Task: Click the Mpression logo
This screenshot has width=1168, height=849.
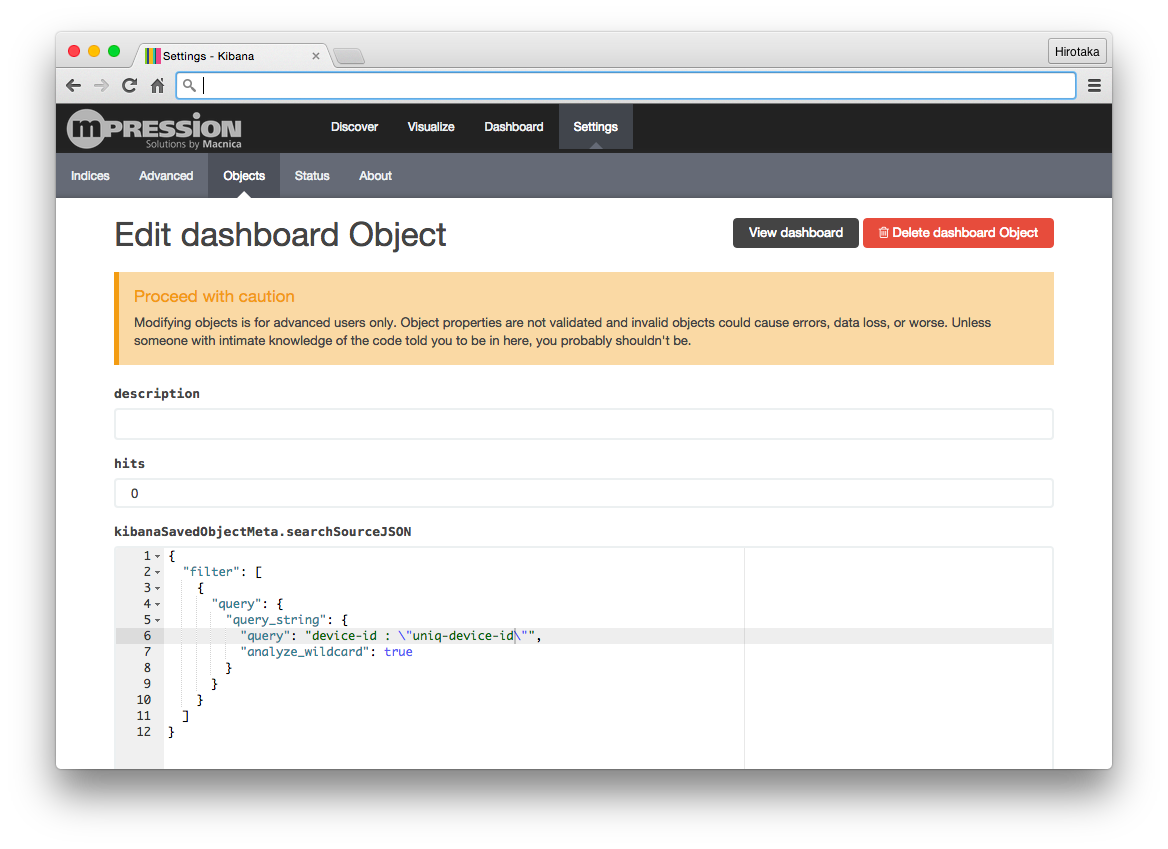Action: (154, 130)
